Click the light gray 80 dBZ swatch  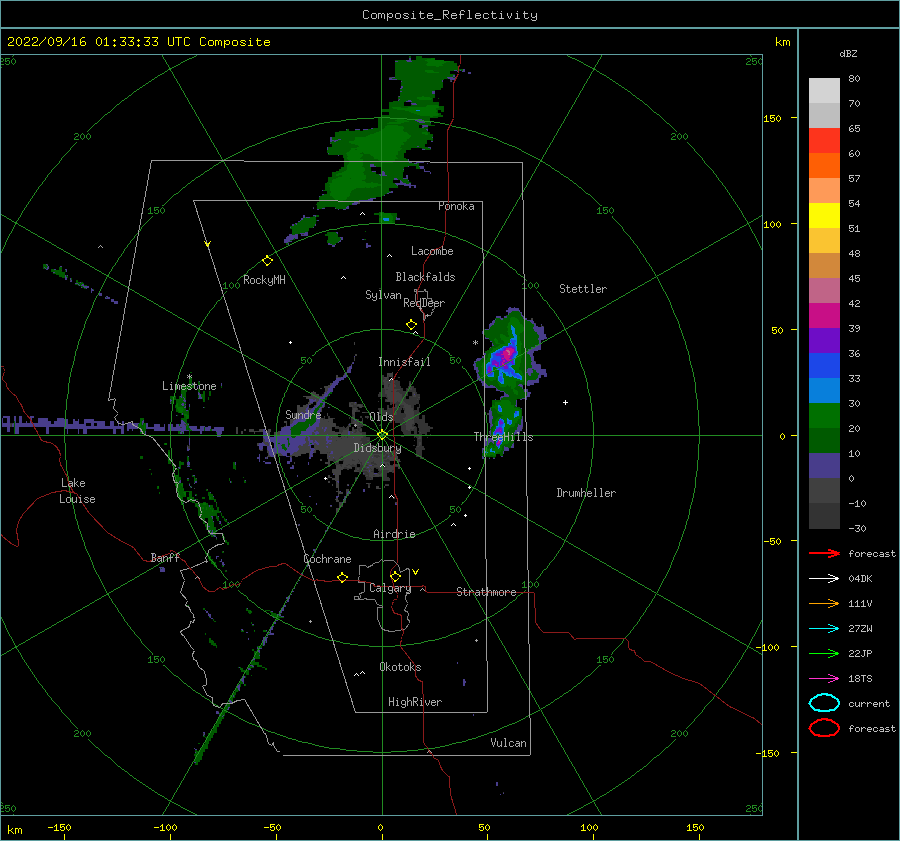point(824,91)
